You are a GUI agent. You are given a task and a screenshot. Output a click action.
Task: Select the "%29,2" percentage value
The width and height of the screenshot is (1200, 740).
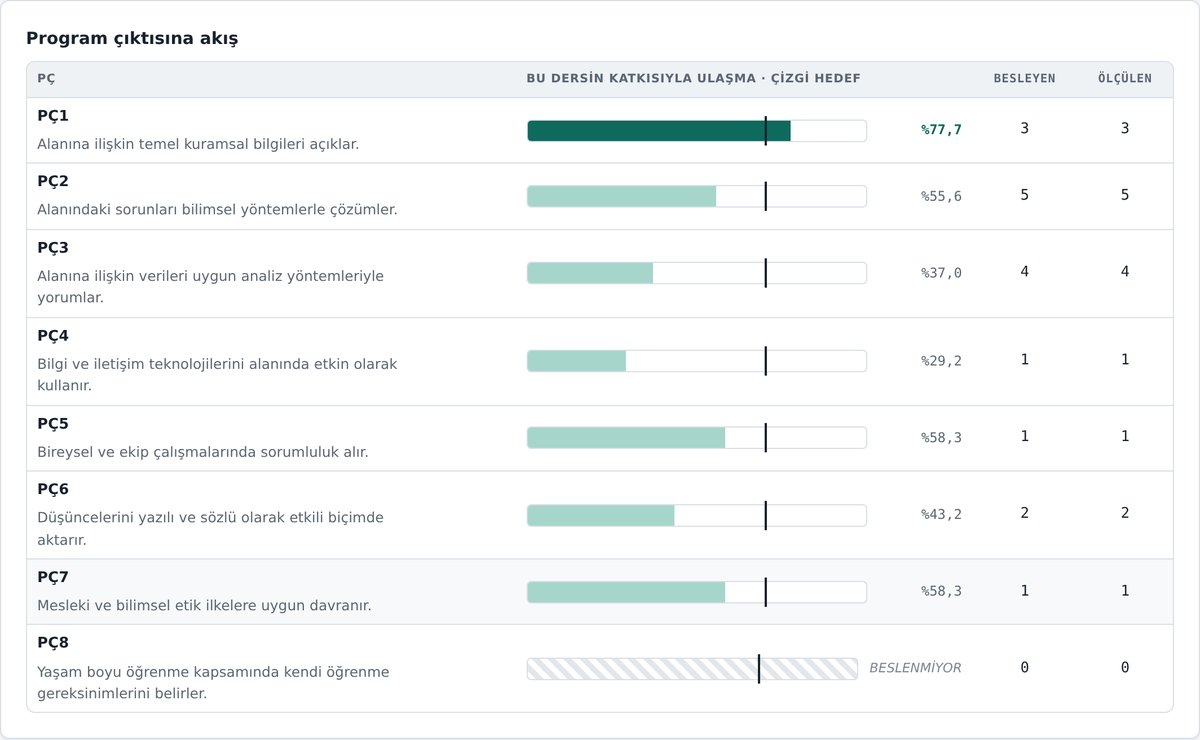pos(941,361)
